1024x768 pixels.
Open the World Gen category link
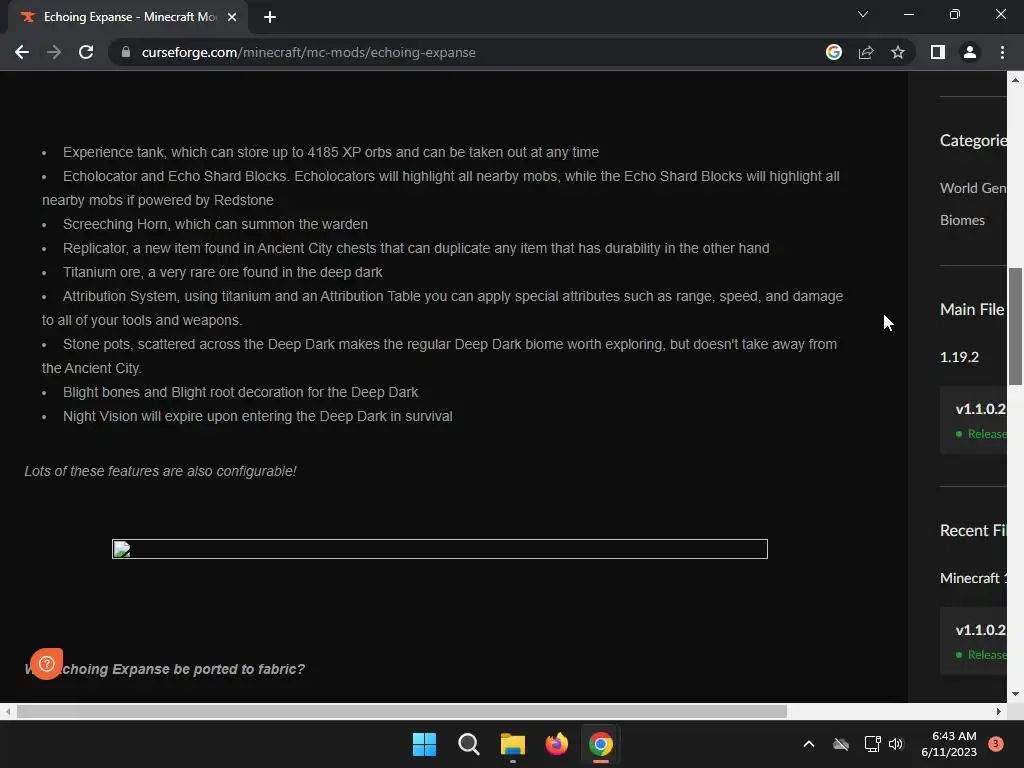[972, 188]
